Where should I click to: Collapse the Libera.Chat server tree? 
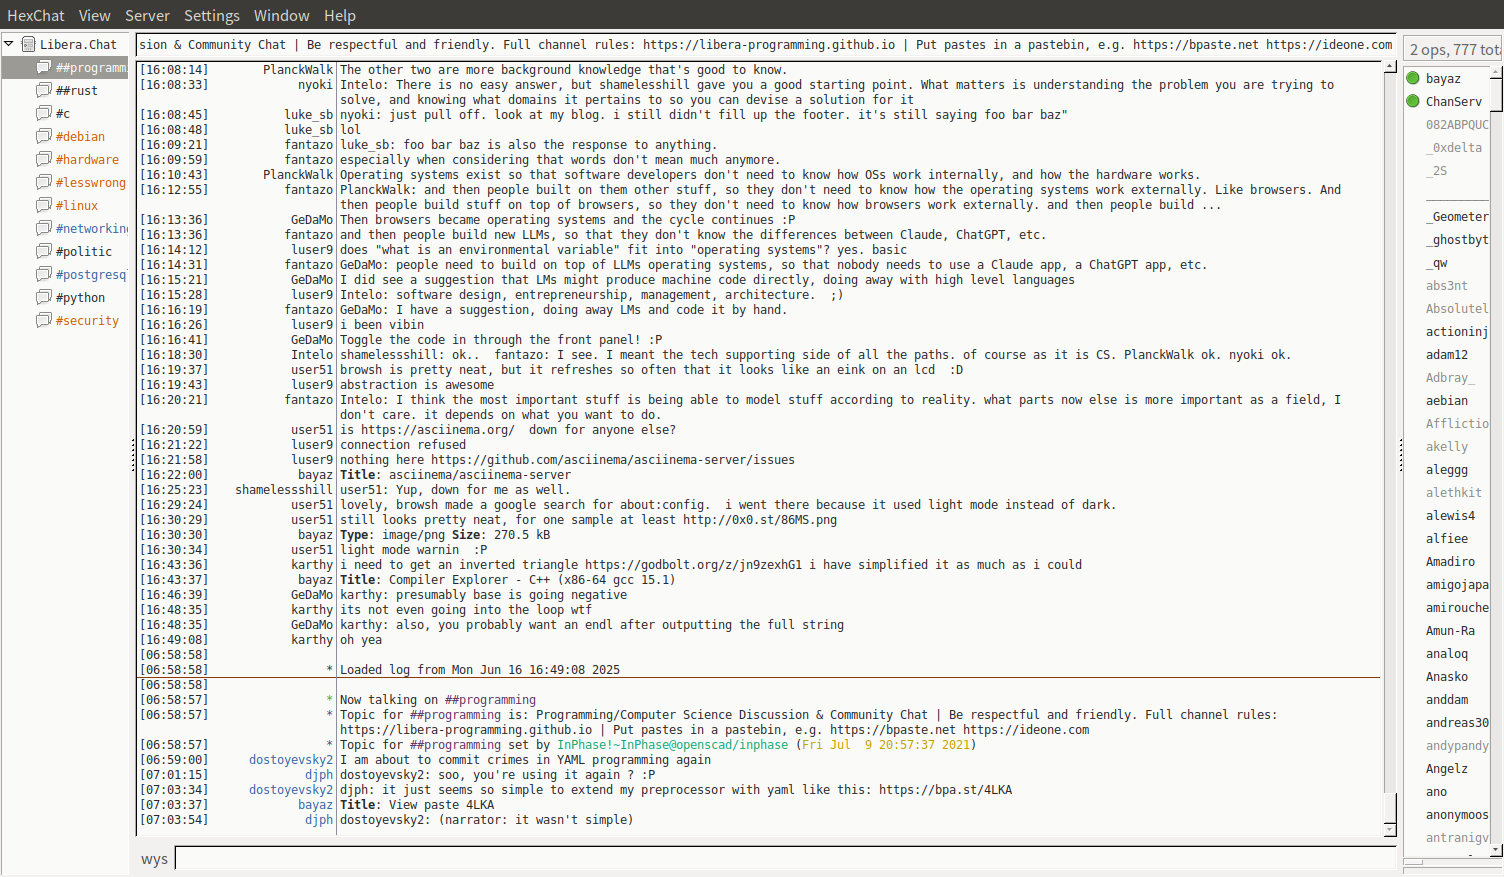coord(9,44)
